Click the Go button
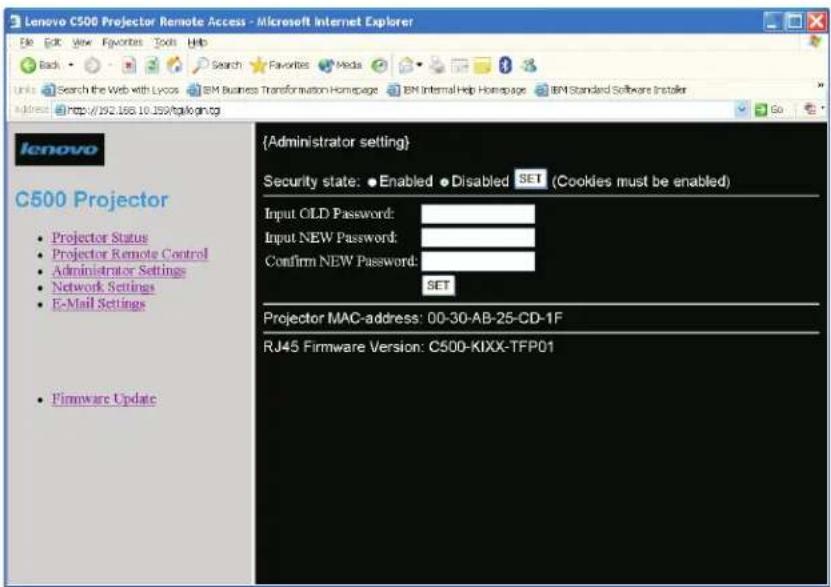831x587 pixels. click(769, 110)
